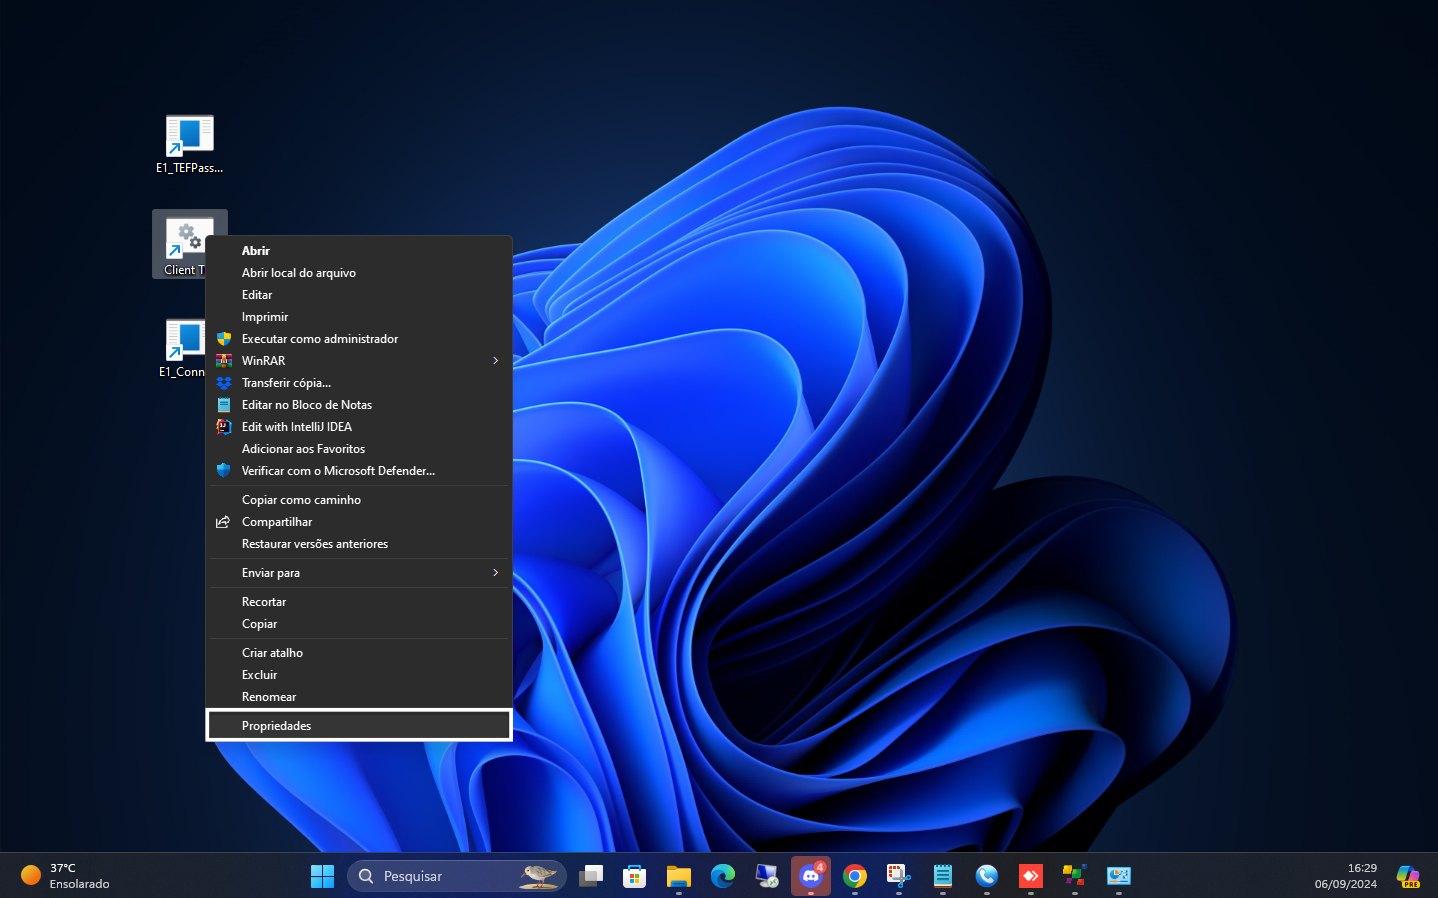Select Verificar com o Microsoft Defender
Image resolution: width=1438 pixels, height=898 pixels.
359,471
